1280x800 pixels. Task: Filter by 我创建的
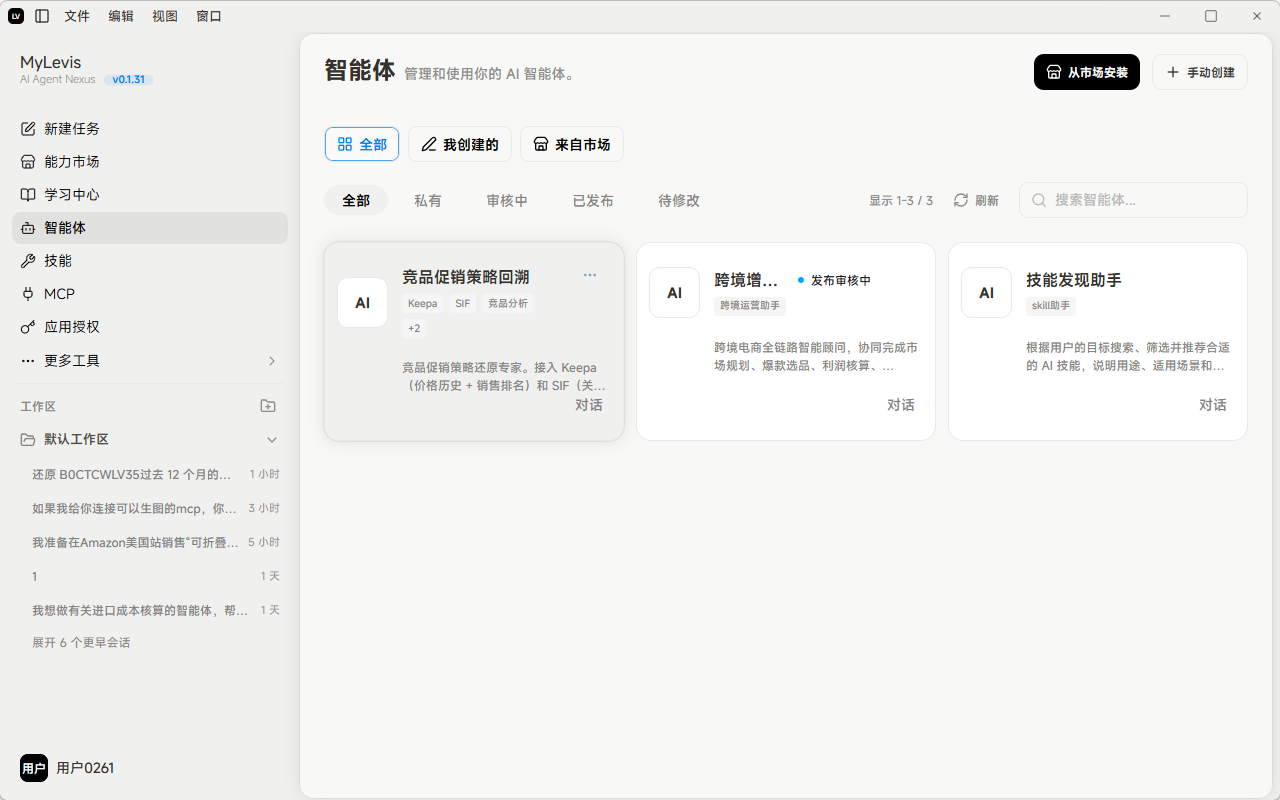[460, 144]
